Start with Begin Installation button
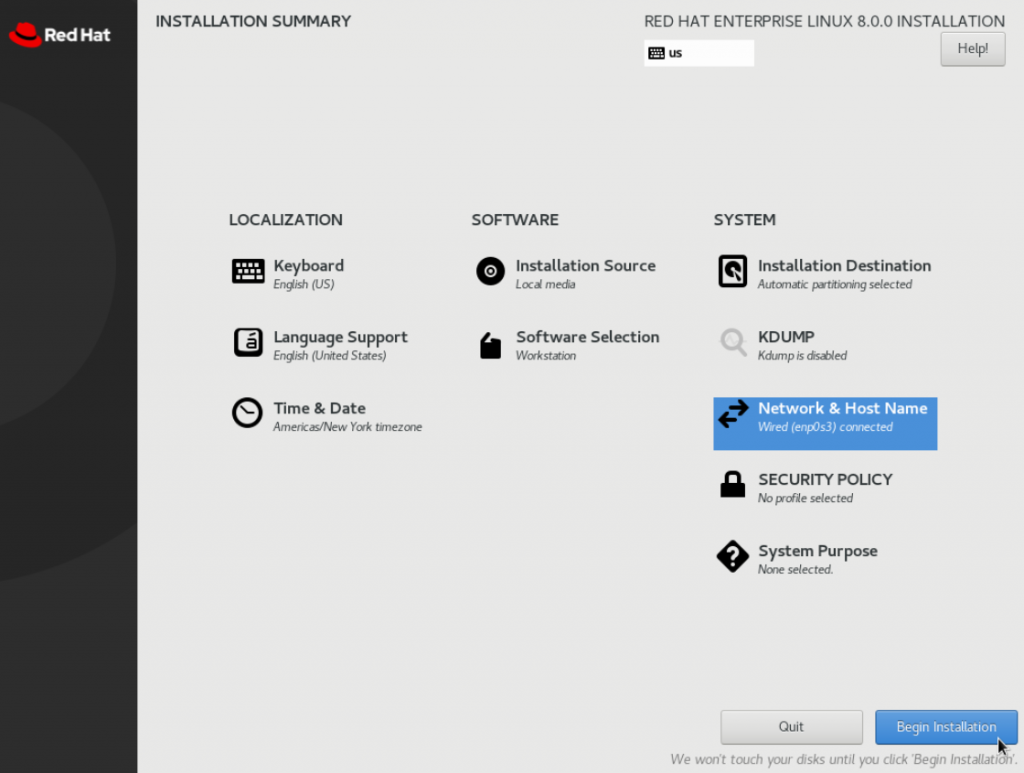Viewport: 1024px width, 773px height. tap(946, 727)
